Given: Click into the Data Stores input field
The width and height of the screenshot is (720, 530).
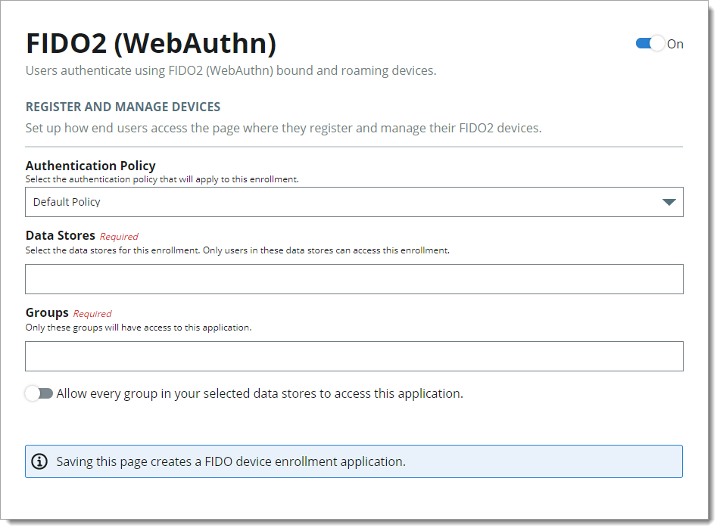Looking at the screenshot, I should (354, 279).
